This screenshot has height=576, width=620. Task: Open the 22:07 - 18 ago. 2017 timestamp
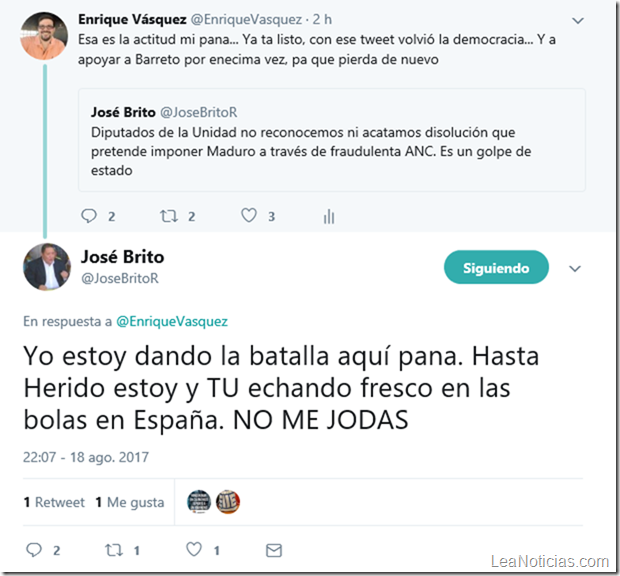click(x=86, y=457)
